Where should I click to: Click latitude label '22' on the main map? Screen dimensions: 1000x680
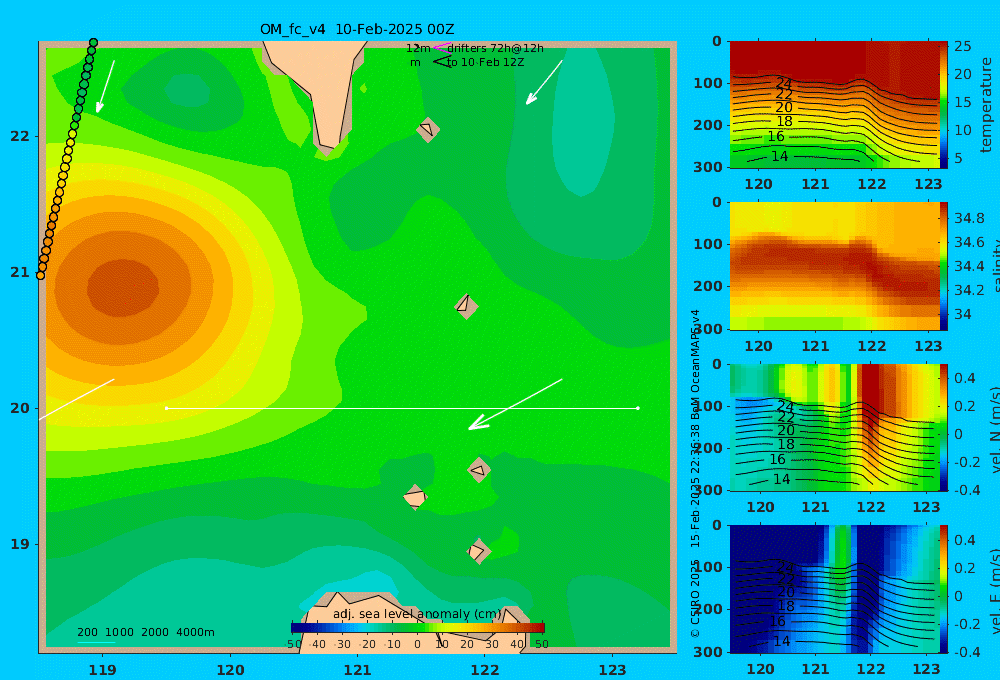20,136
